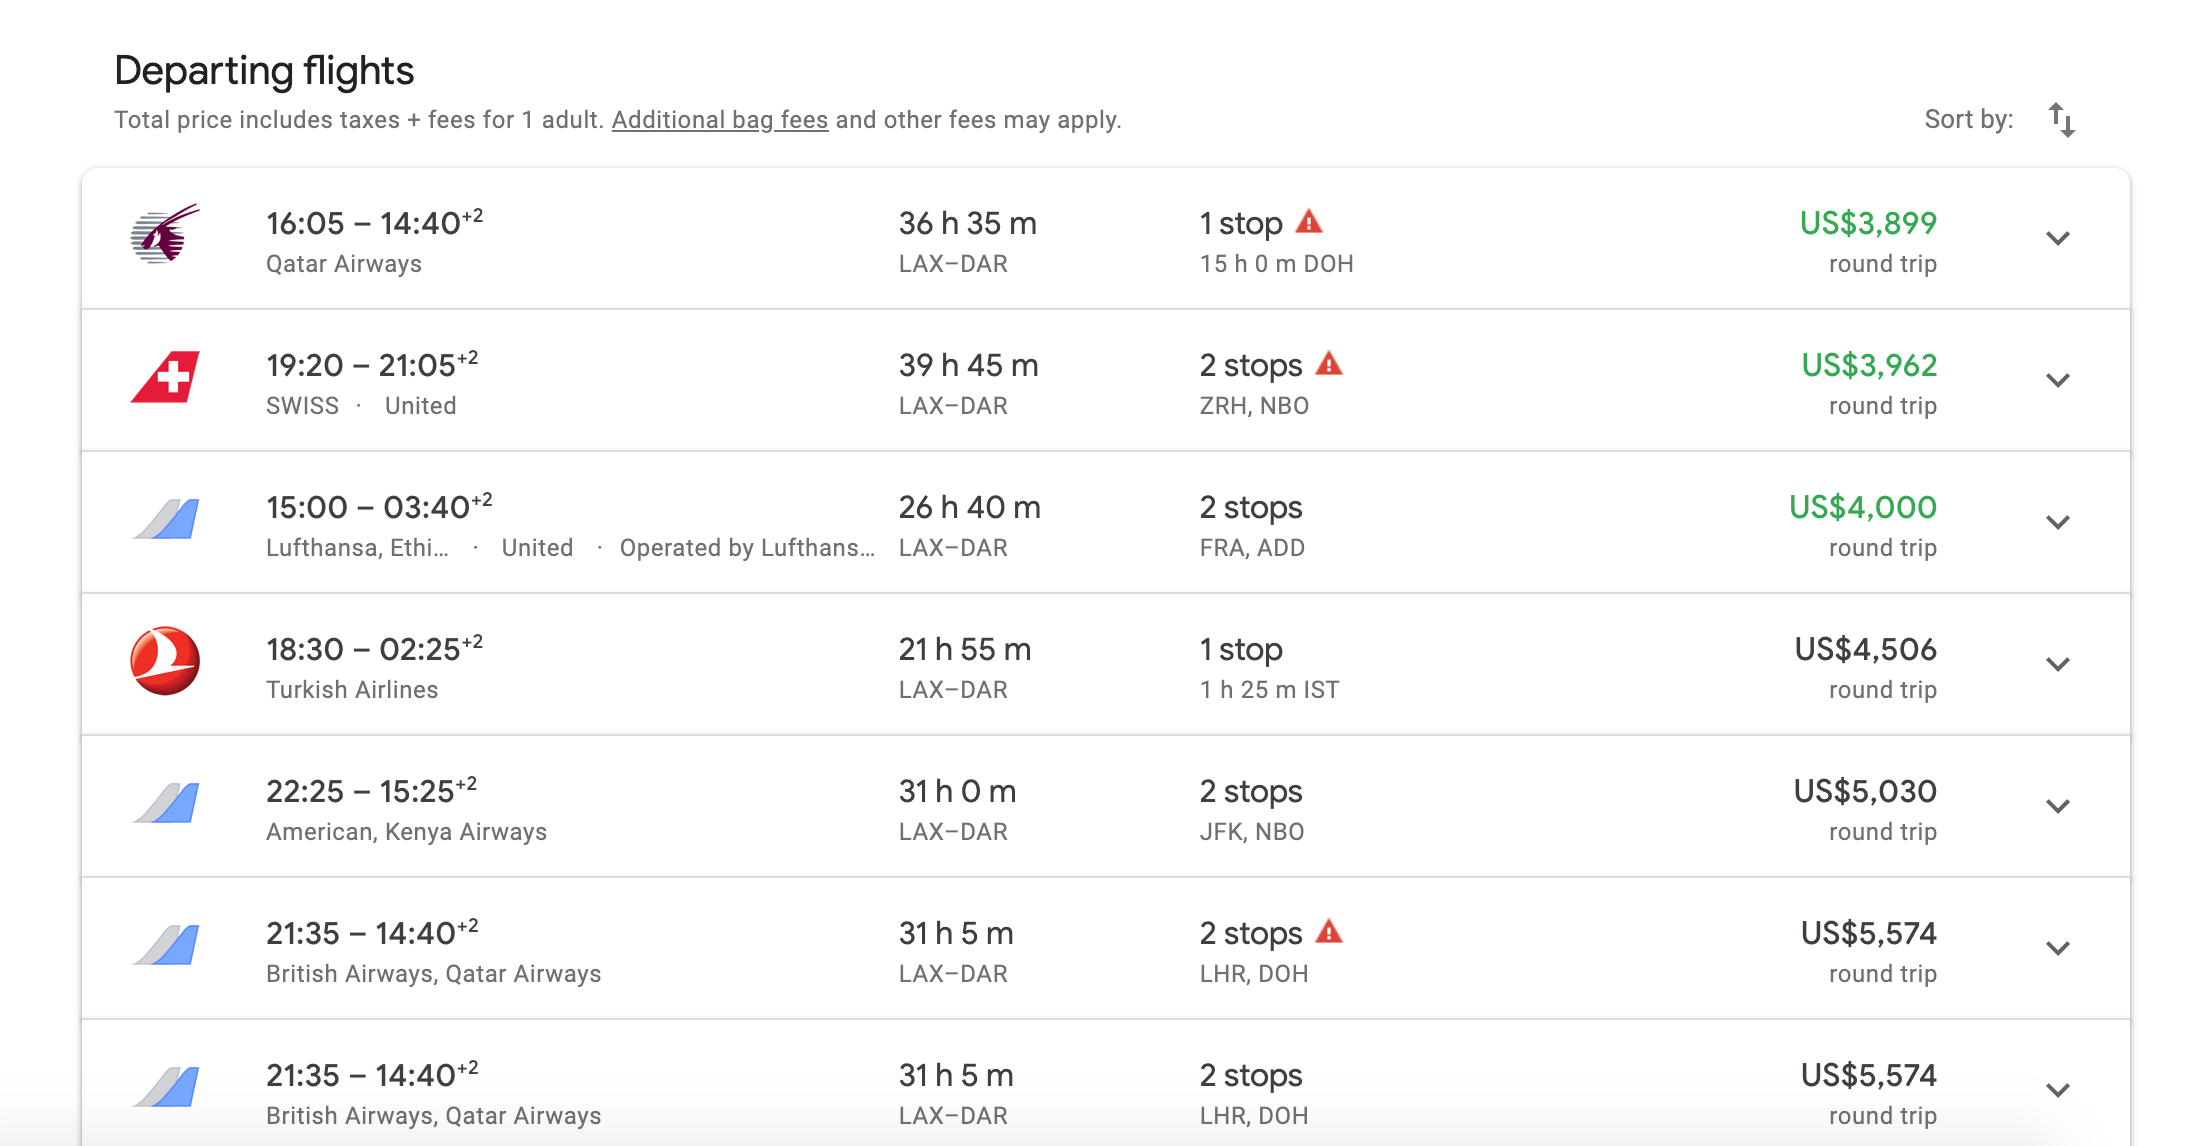Click warning triangle on Qatar 1 stop
Image resolution: width=2190 pixels, height=1146 pixels.
click(x=1309, y=221)
